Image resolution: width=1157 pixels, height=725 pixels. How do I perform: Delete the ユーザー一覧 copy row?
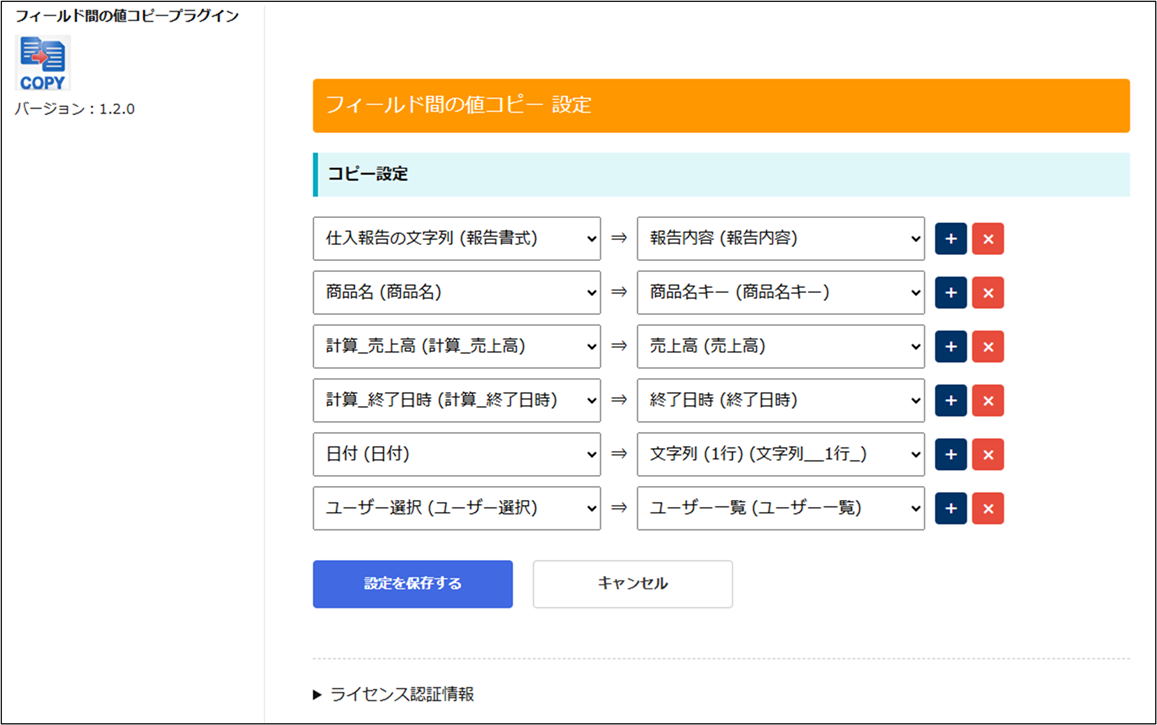[987, 509]
